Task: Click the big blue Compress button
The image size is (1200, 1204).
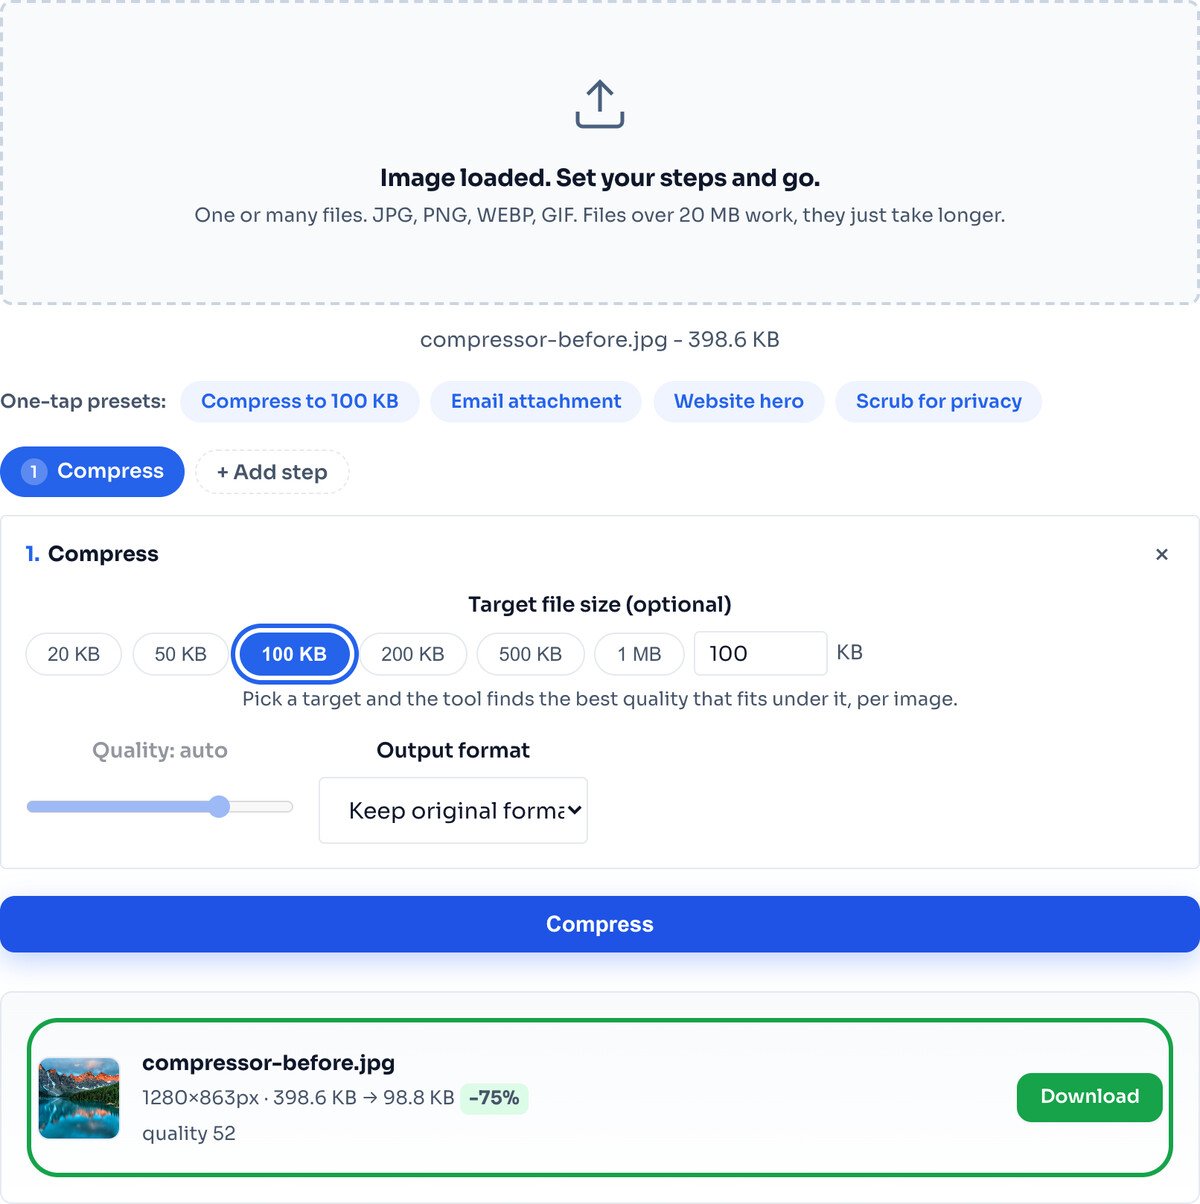Action: click(600, 924)
